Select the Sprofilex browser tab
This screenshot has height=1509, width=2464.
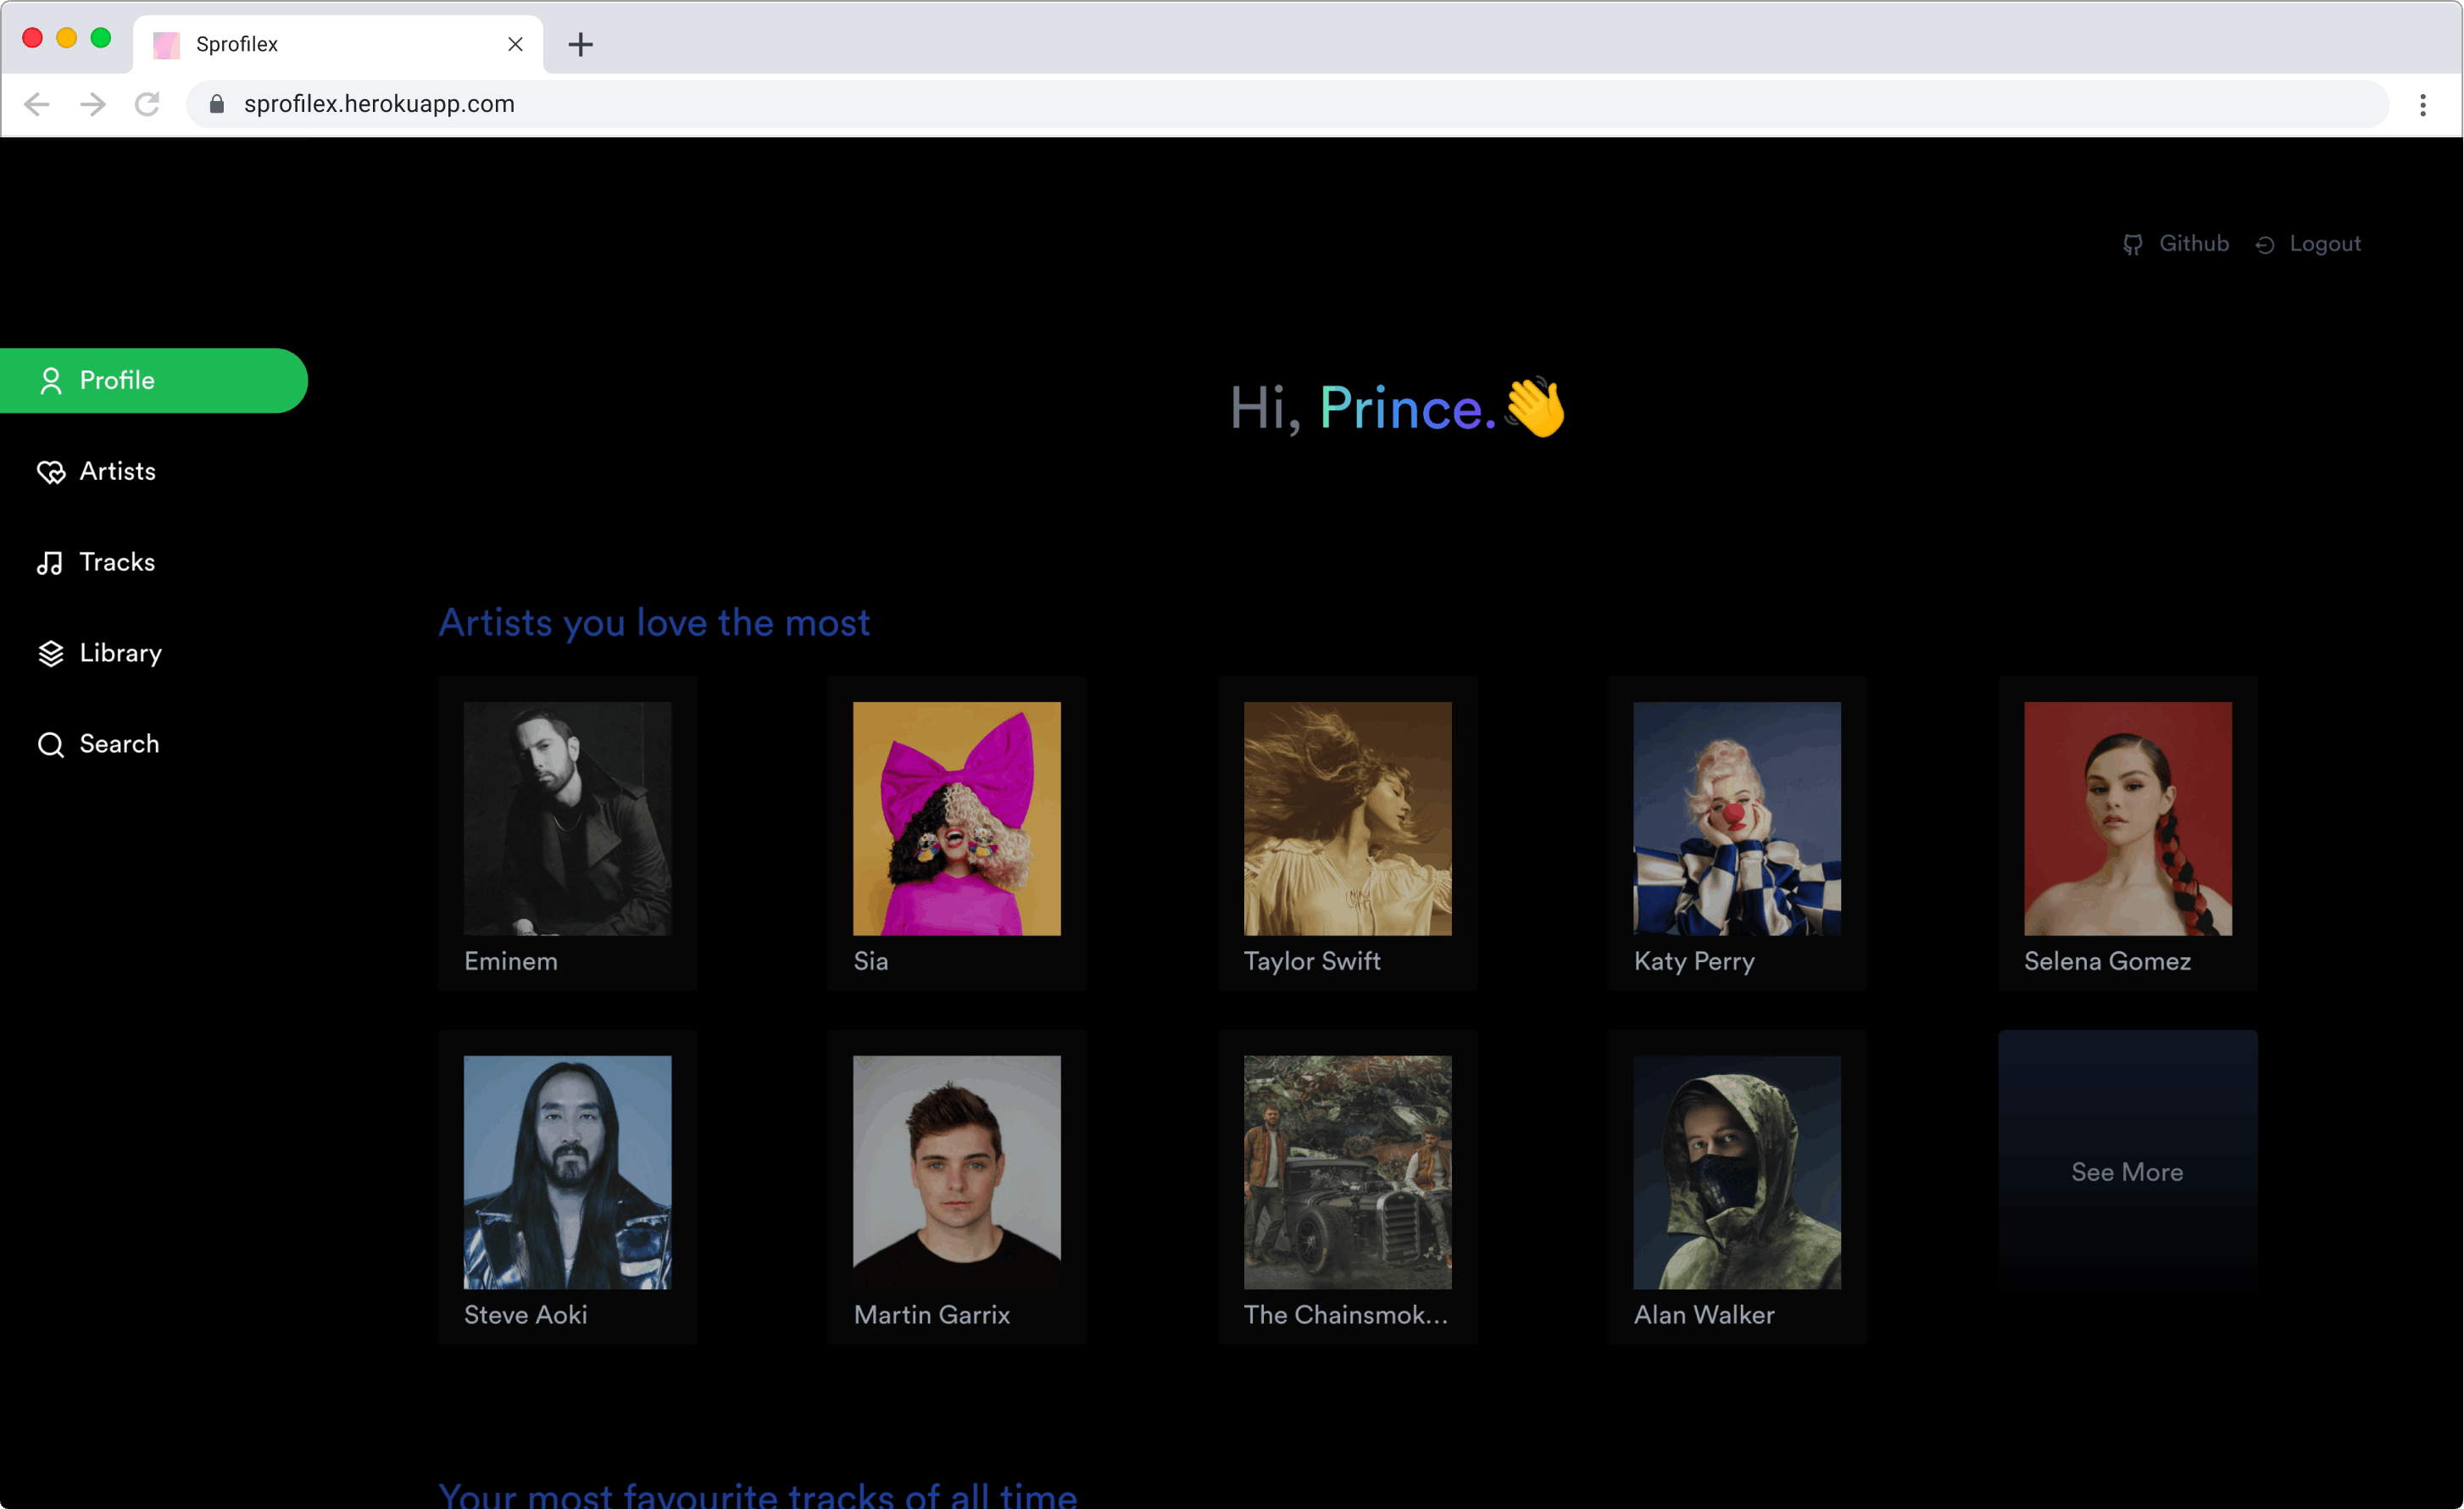click(338, 44)
